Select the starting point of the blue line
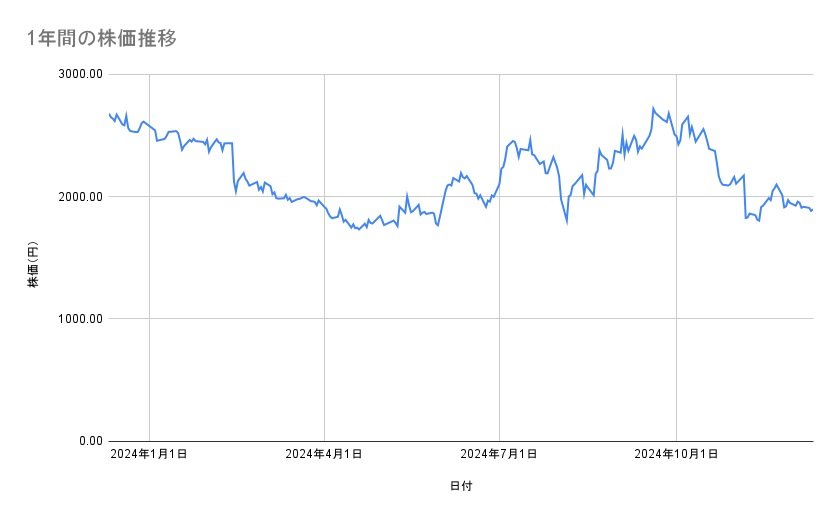This screenshot has width=839, height=519. pyautogui.click(x=109, y=114)
